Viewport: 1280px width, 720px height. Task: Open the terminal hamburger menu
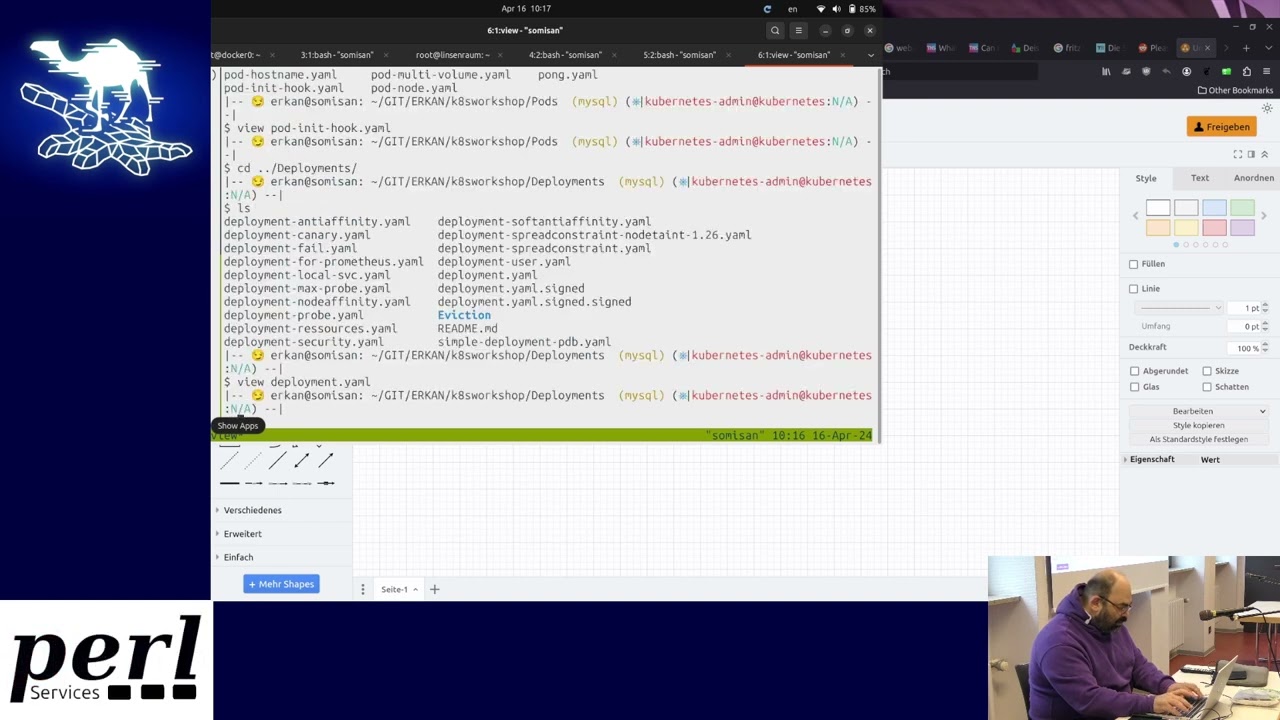(x=798, y=30)
